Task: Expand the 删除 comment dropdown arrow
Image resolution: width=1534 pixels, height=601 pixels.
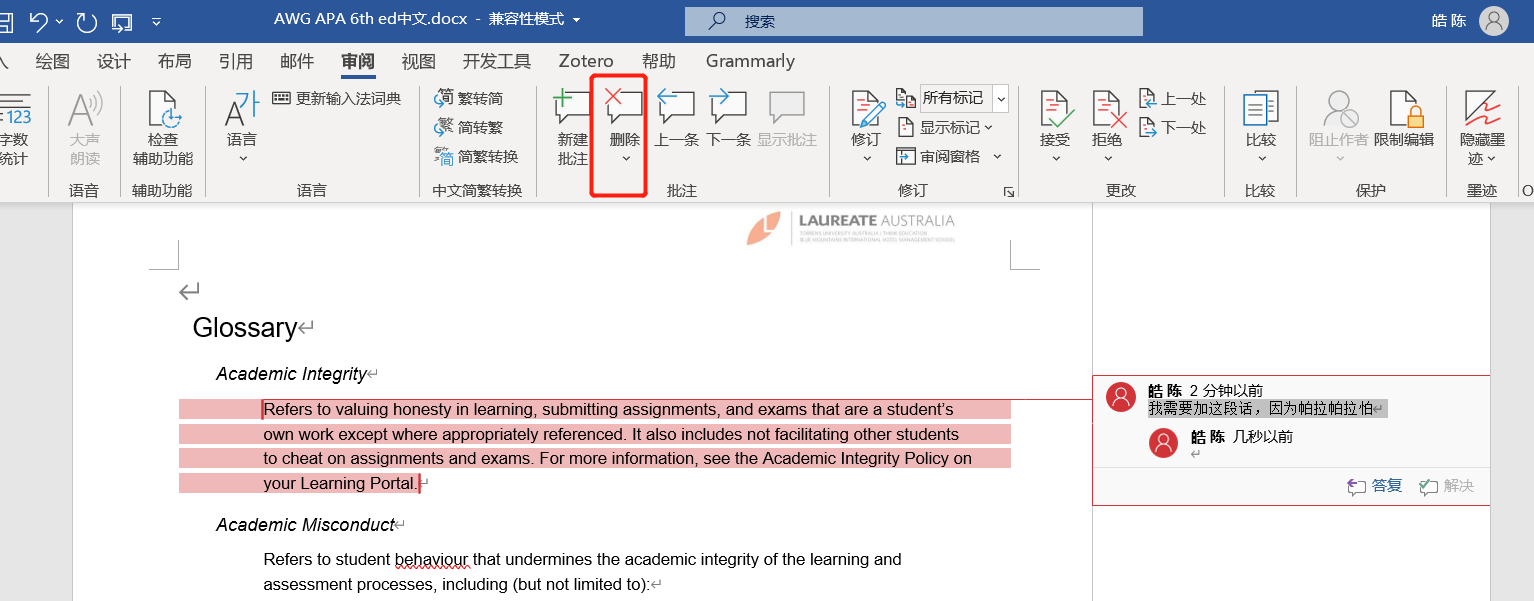Action: (625, 159)
